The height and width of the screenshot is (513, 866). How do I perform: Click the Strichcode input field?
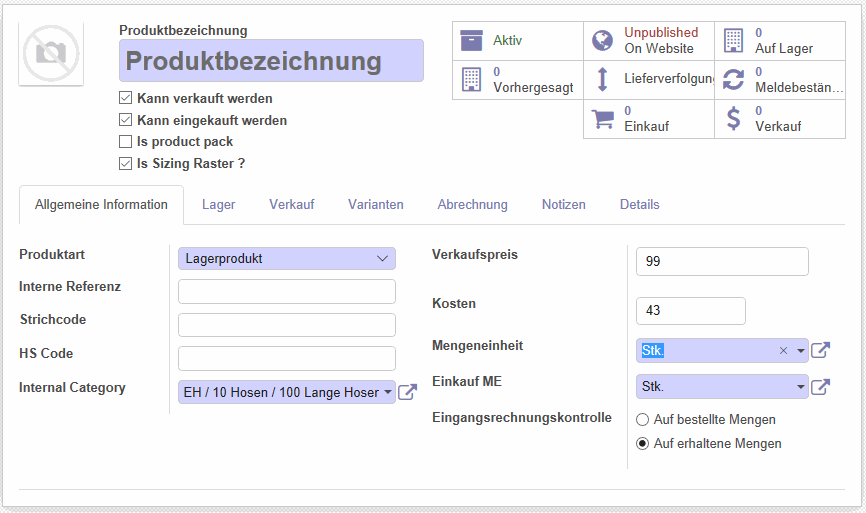pos(287,325)
